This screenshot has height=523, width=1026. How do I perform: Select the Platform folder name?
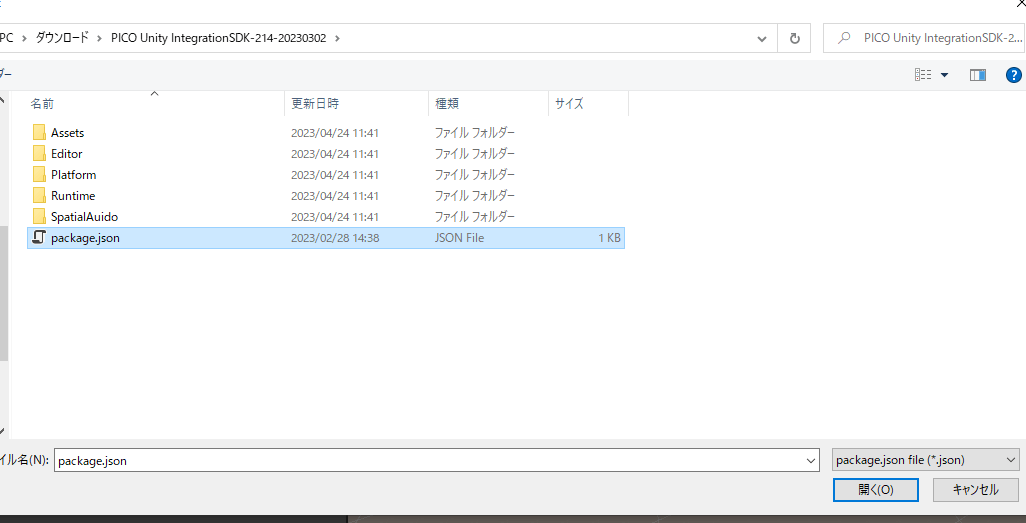click(x=73, y=175)
